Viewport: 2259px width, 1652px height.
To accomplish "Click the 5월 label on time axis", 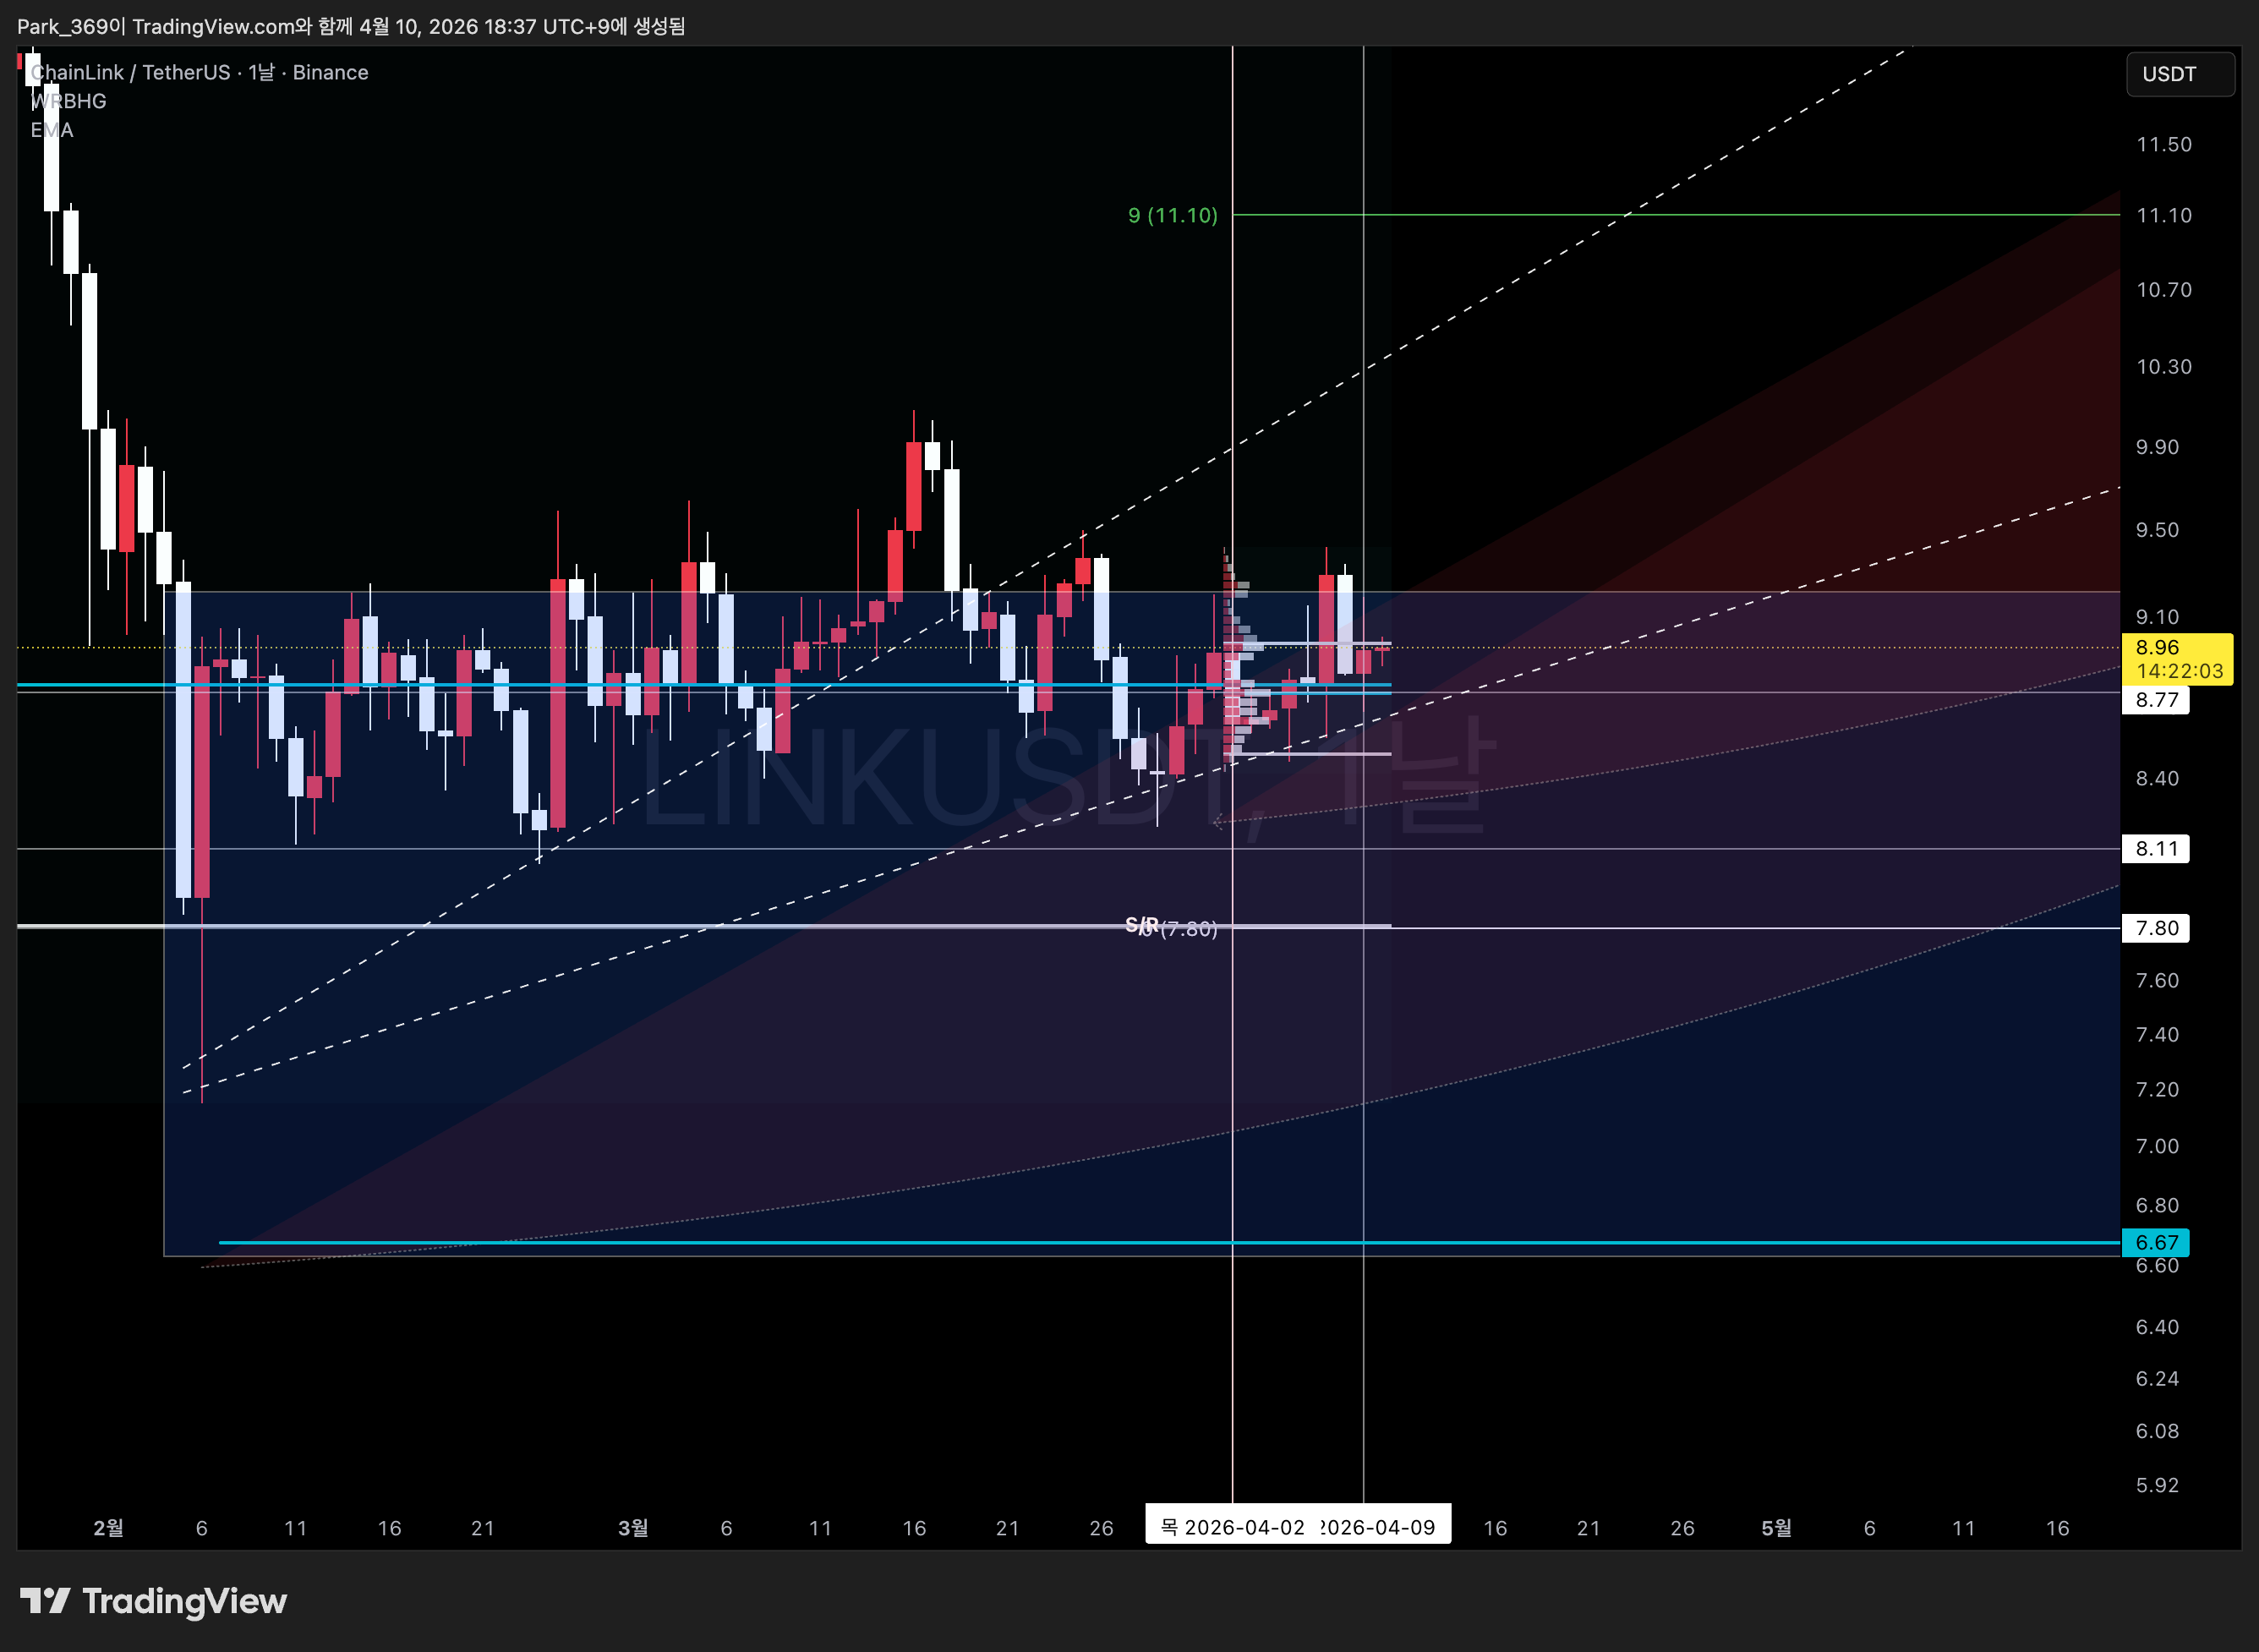I will click(x=1776, y=1528).
